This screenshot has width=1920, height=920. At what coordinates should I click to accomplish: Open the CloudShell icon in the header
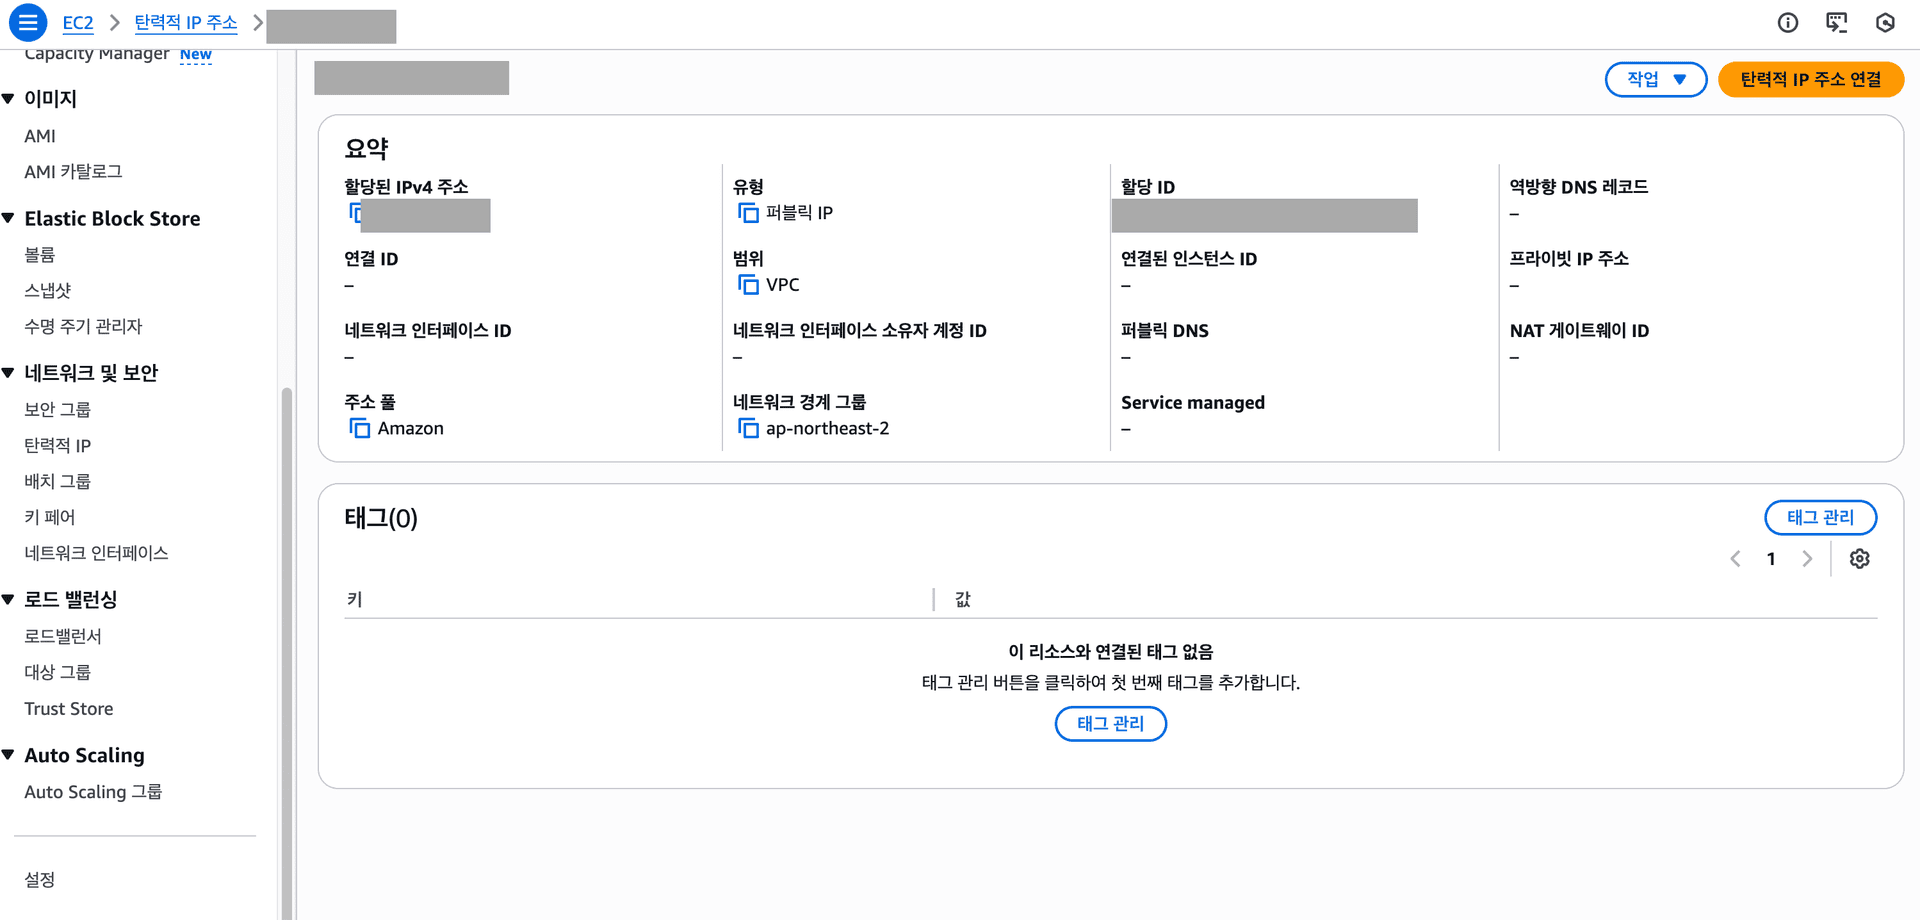1837,22
